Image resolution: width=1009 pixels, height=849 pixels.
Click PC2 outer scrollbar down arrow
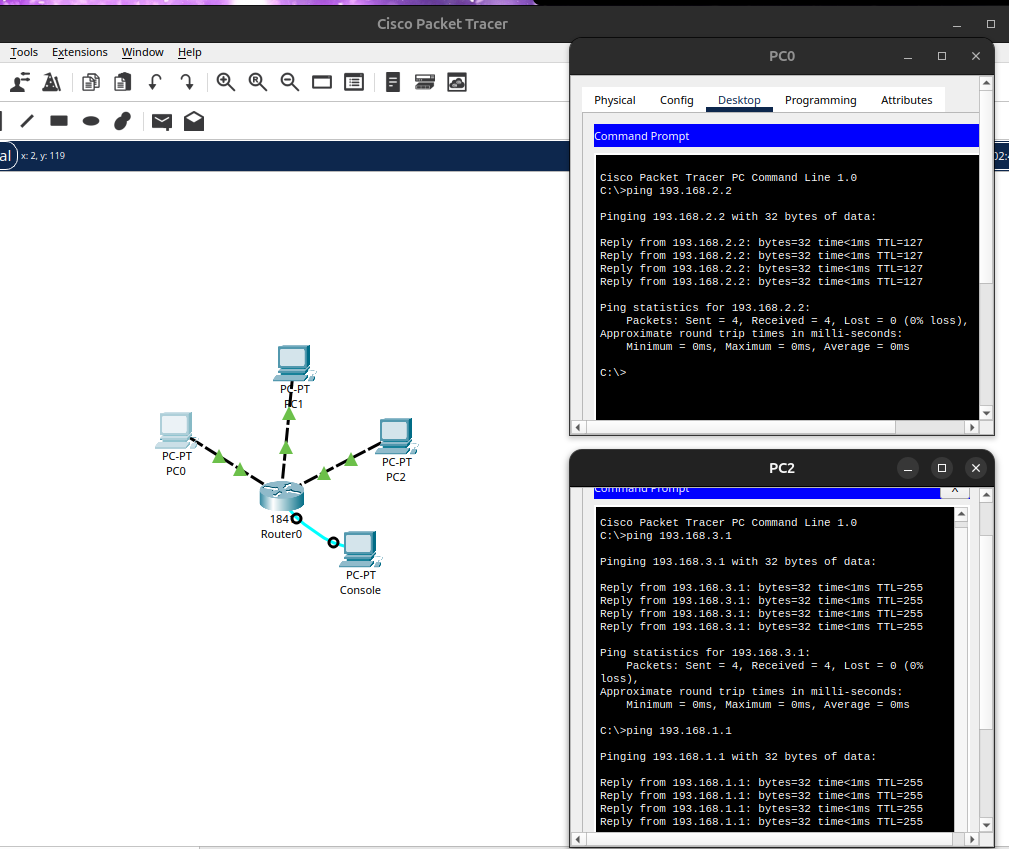(986, 825)
